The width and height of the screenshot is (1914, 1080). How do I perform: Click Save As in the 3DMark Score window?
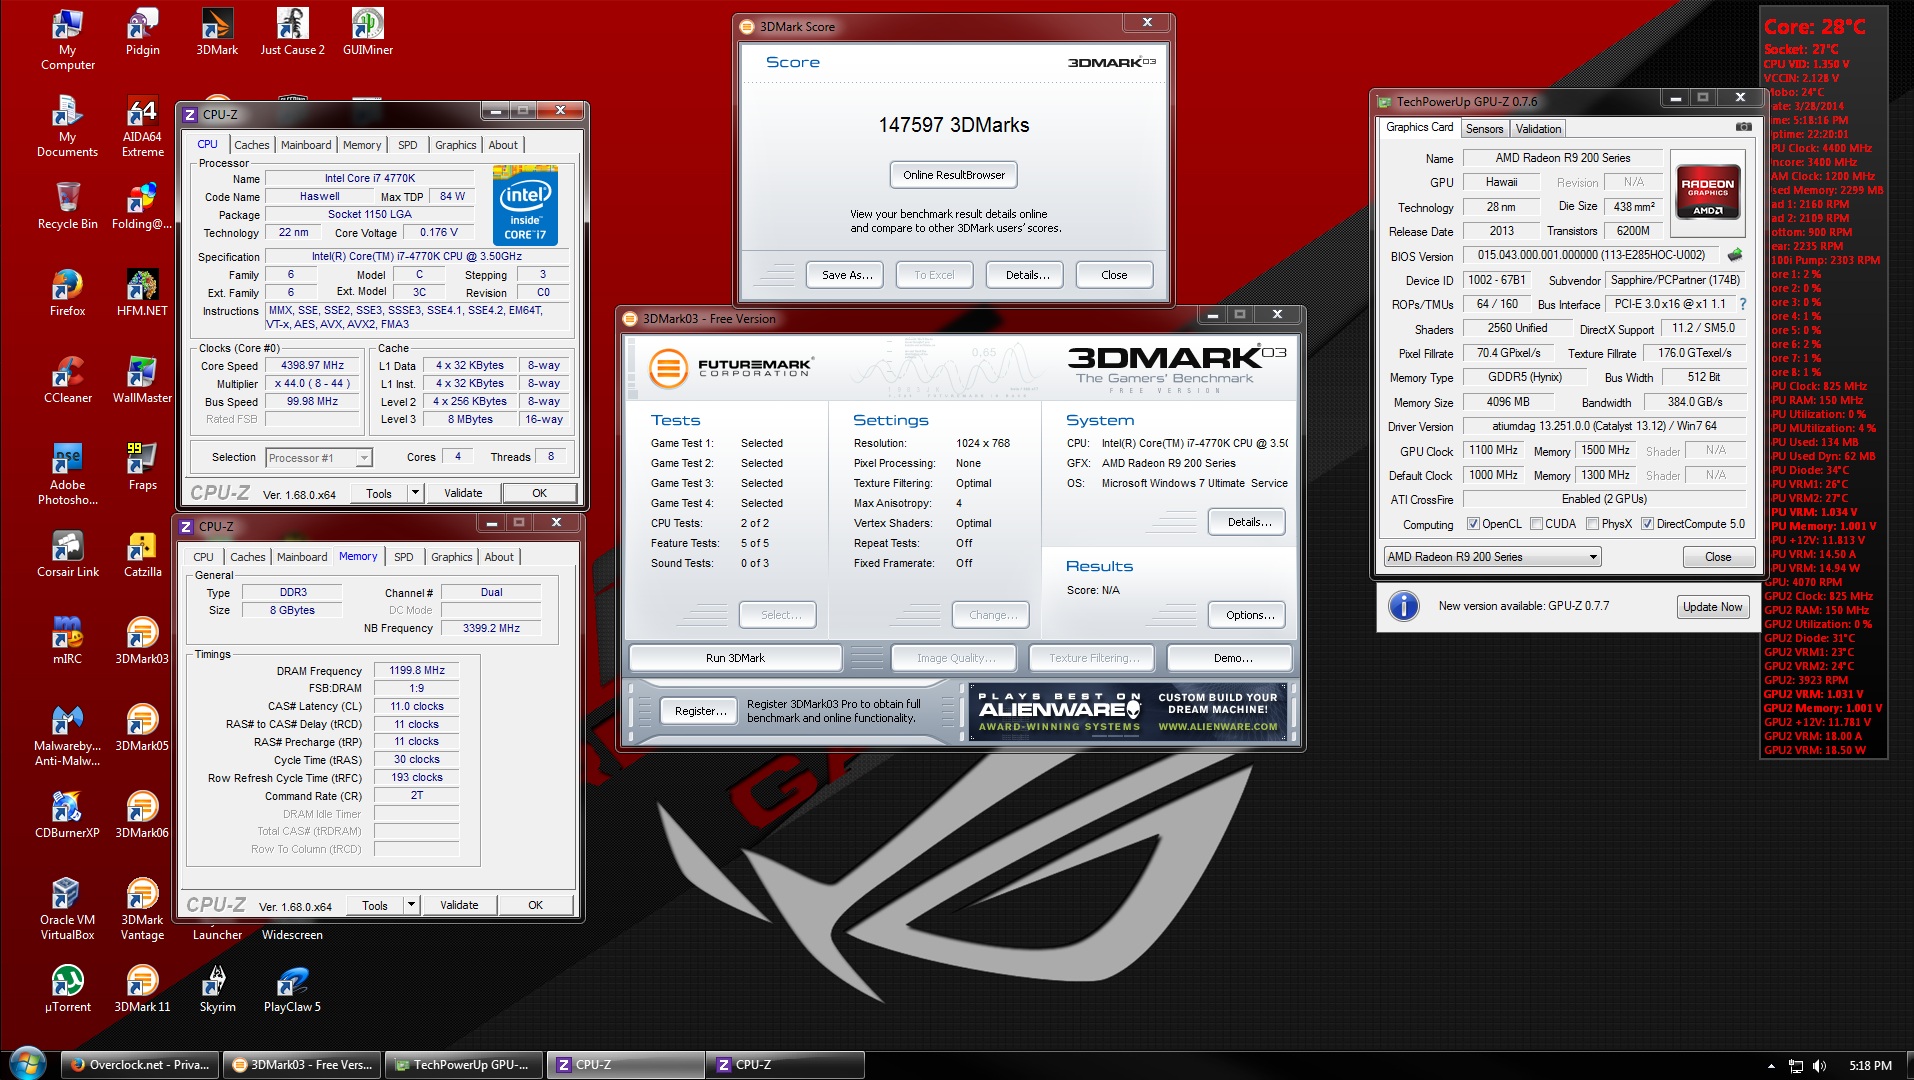pyautogui.click(x=846, y=275)
